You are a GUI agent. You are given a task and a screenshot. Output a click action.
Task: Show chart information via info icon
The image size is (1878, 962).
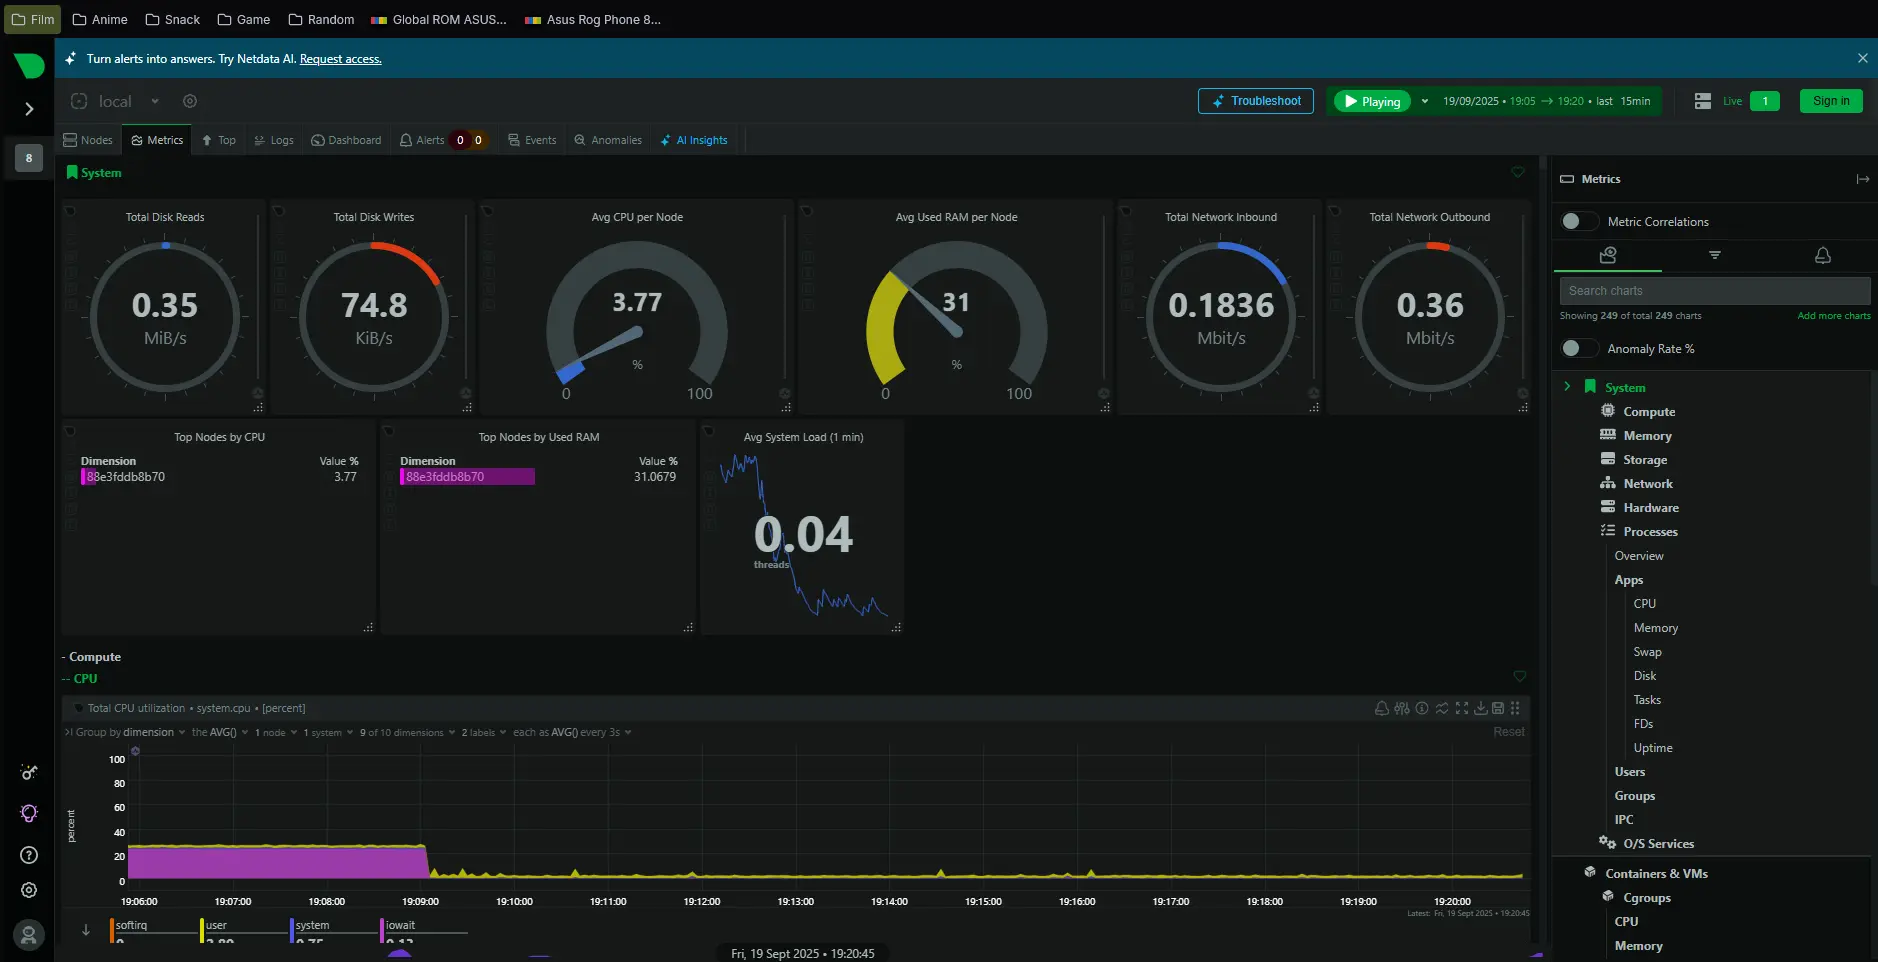(1421, 708)
